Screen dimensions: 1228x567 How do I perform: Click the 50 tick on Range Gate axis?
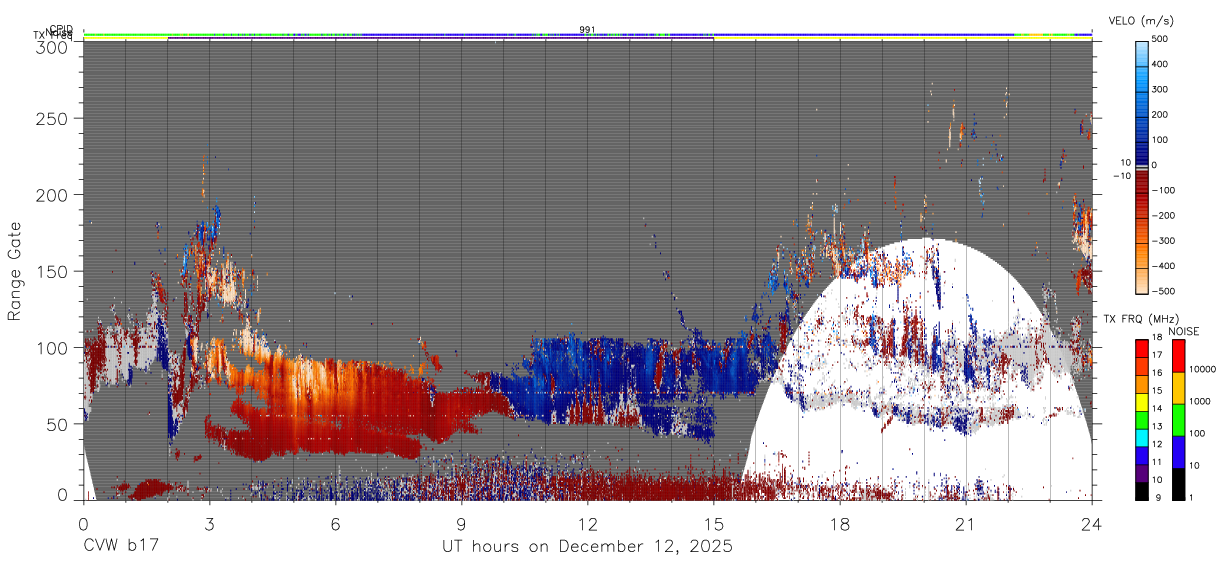click(x=57, y=424)
